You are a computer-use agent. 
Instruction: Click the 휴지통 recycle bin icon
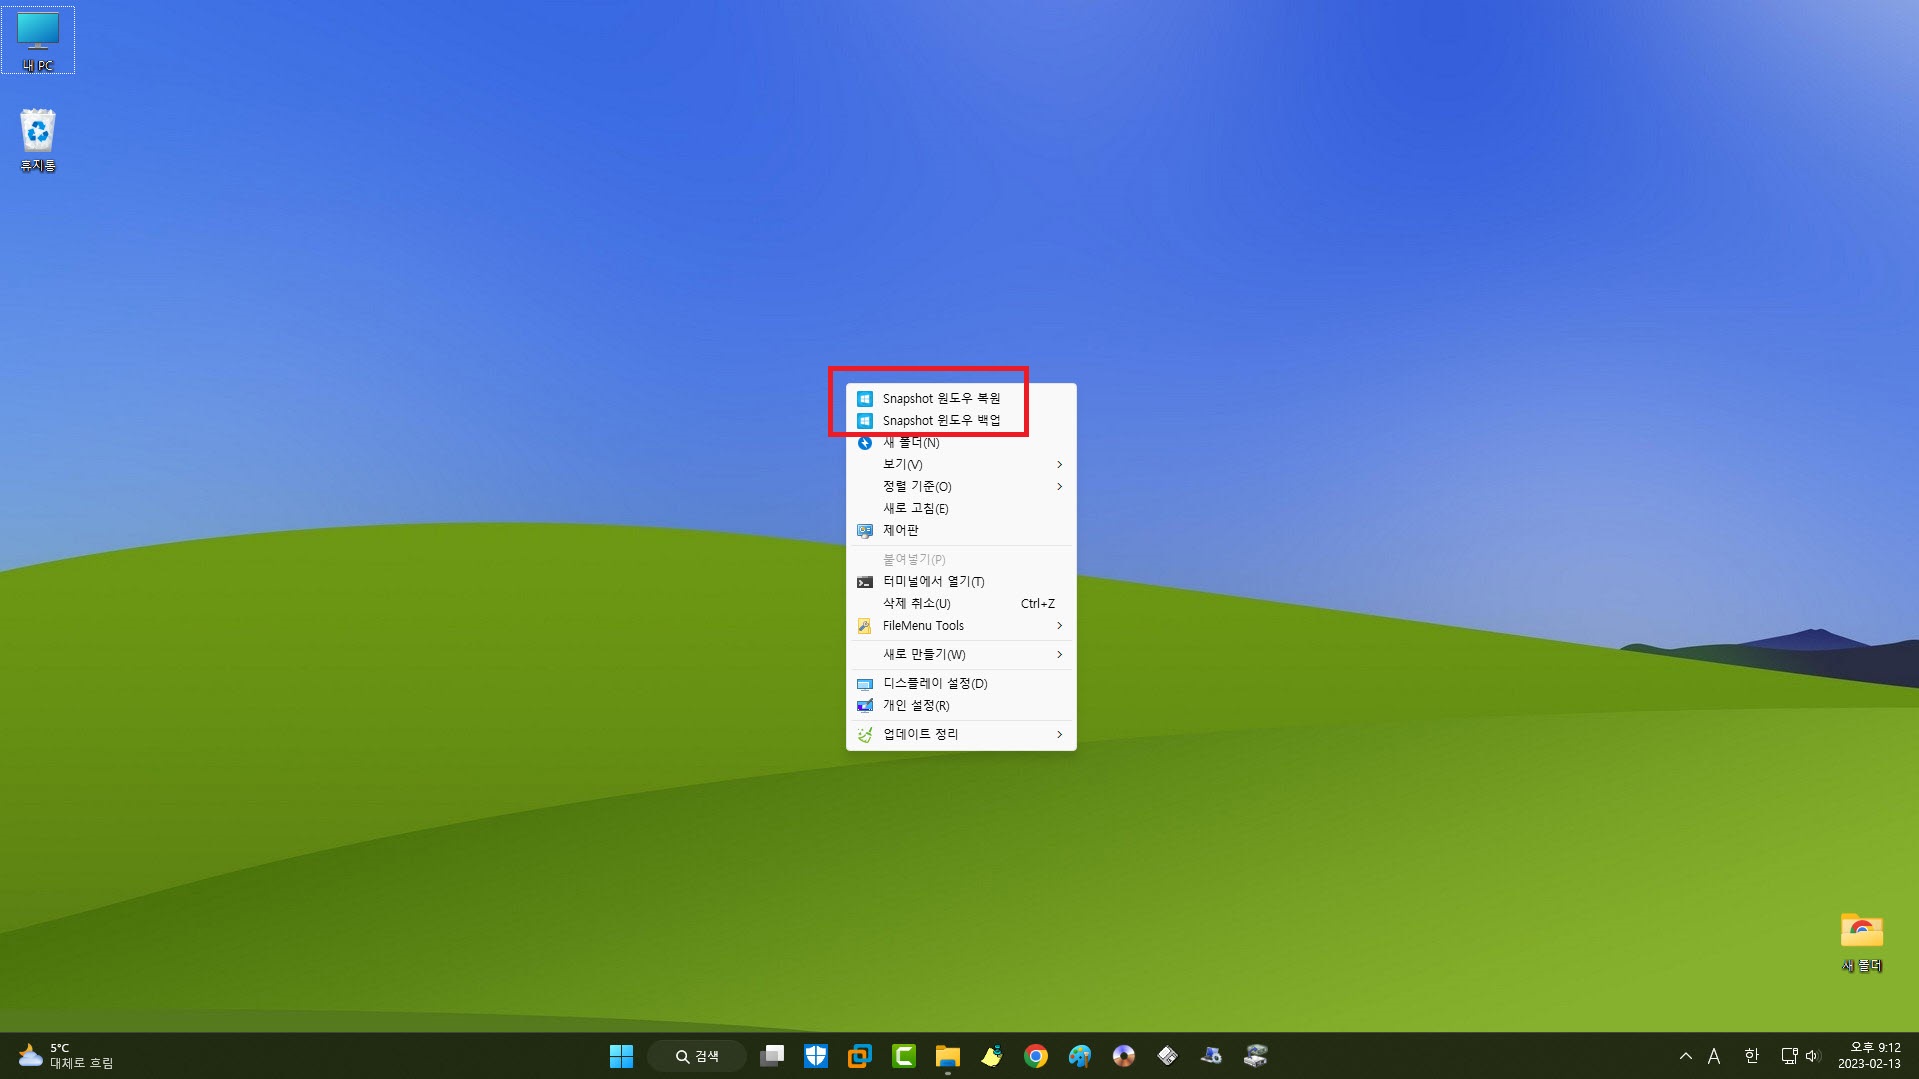pos(38,140)
